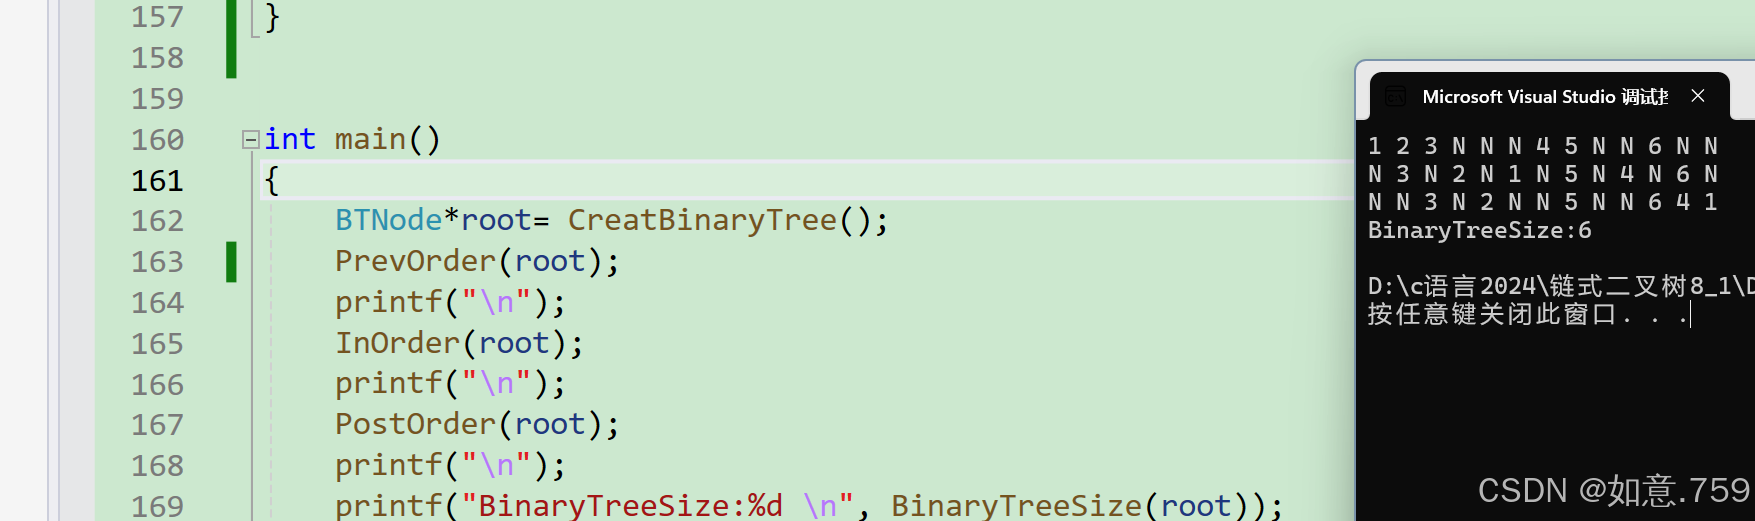Click the file path line in the console
The width and height of the screenshot is (1755, 521).
point(1560,286)
